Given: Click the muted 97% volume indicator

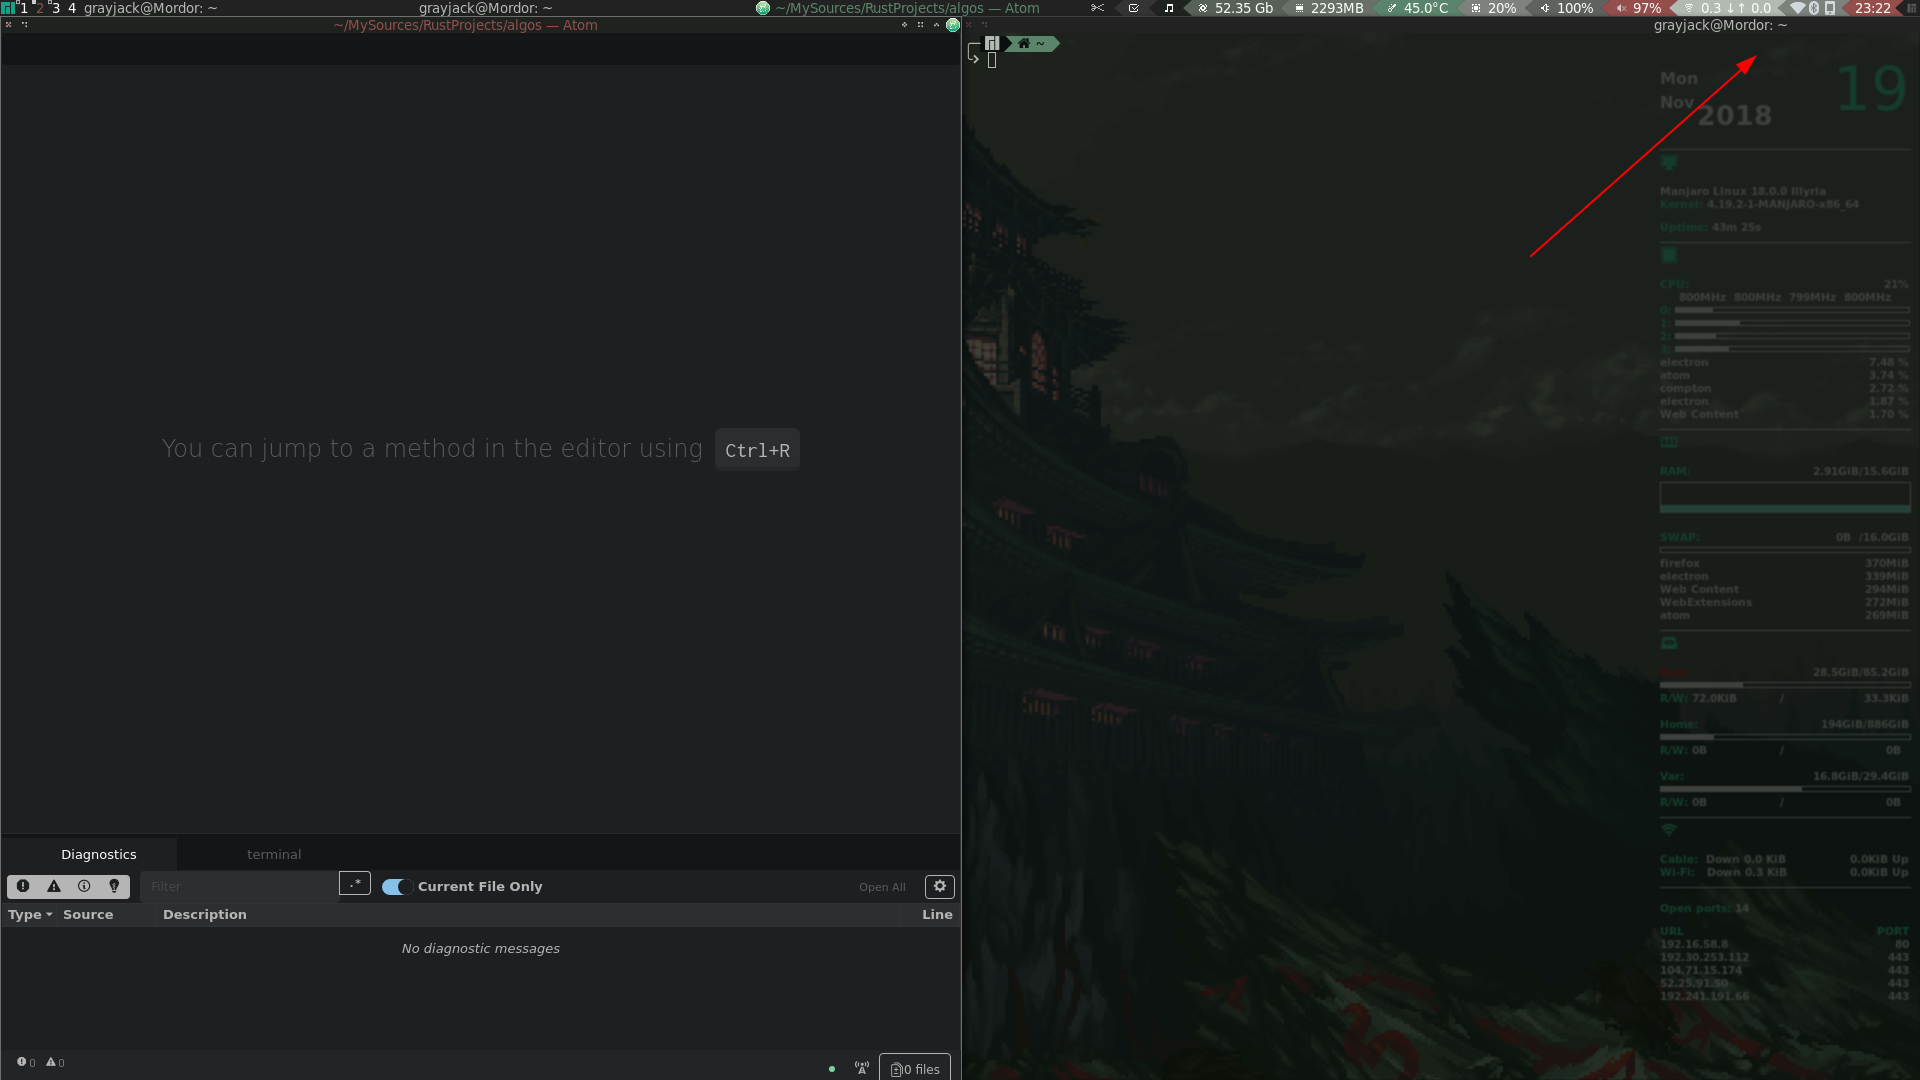Looking at the screenshot, I should [1638, 8].
